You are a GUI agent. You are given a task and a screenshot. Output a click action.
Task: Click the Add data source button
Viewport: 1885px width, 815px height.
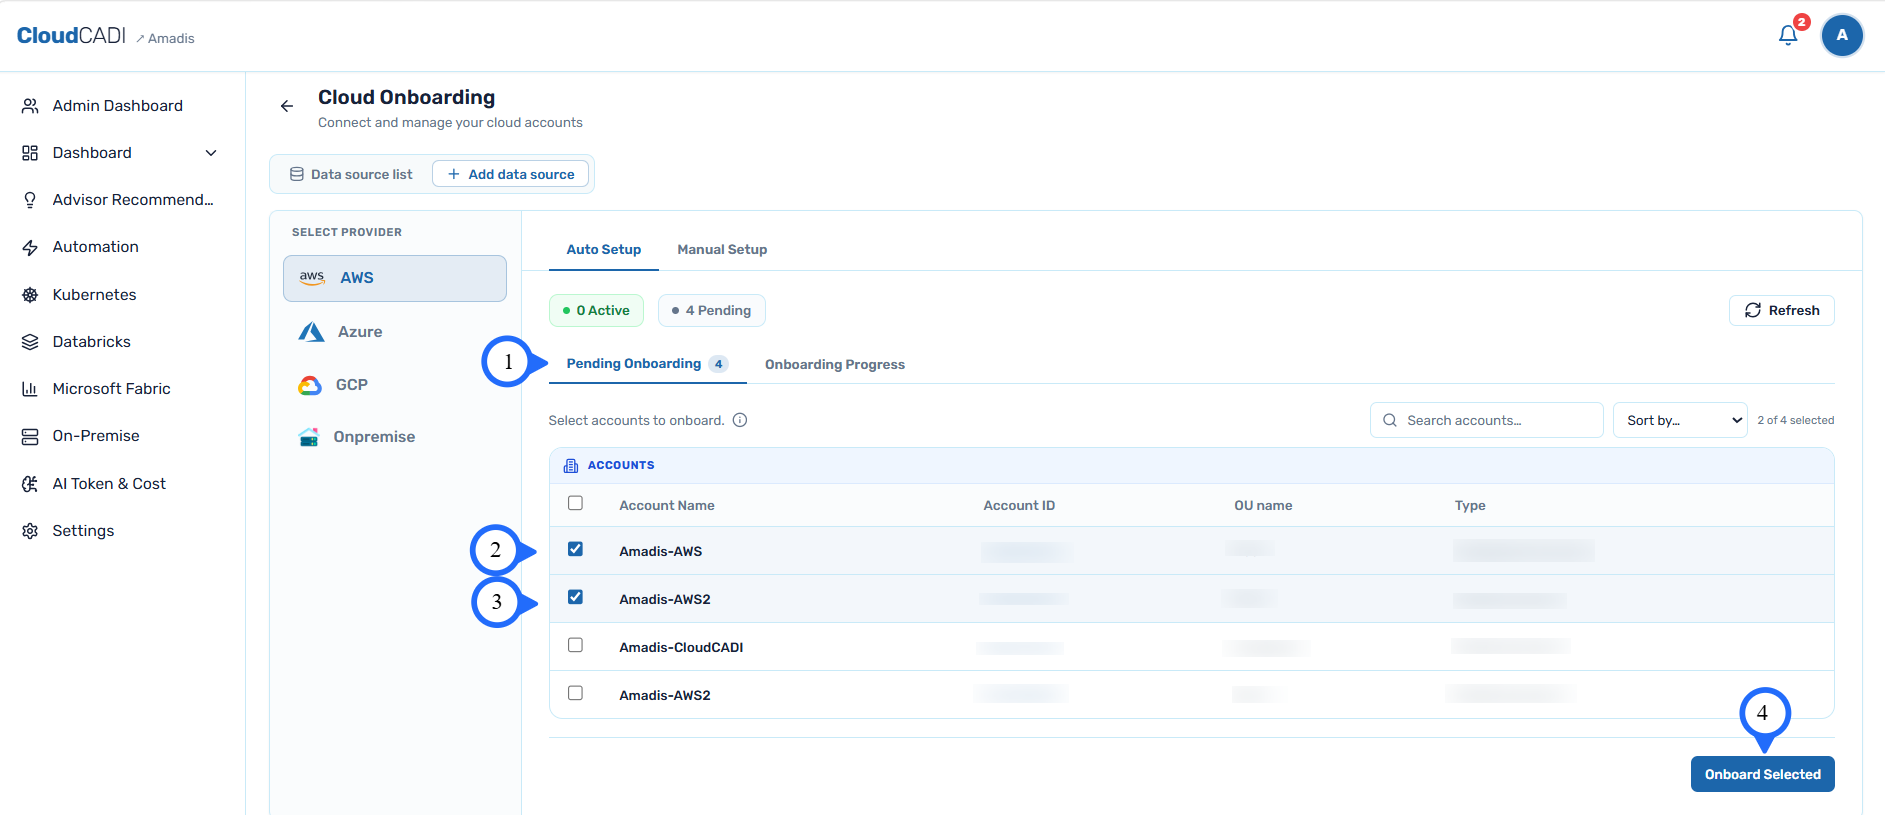[x=510, y=174]
